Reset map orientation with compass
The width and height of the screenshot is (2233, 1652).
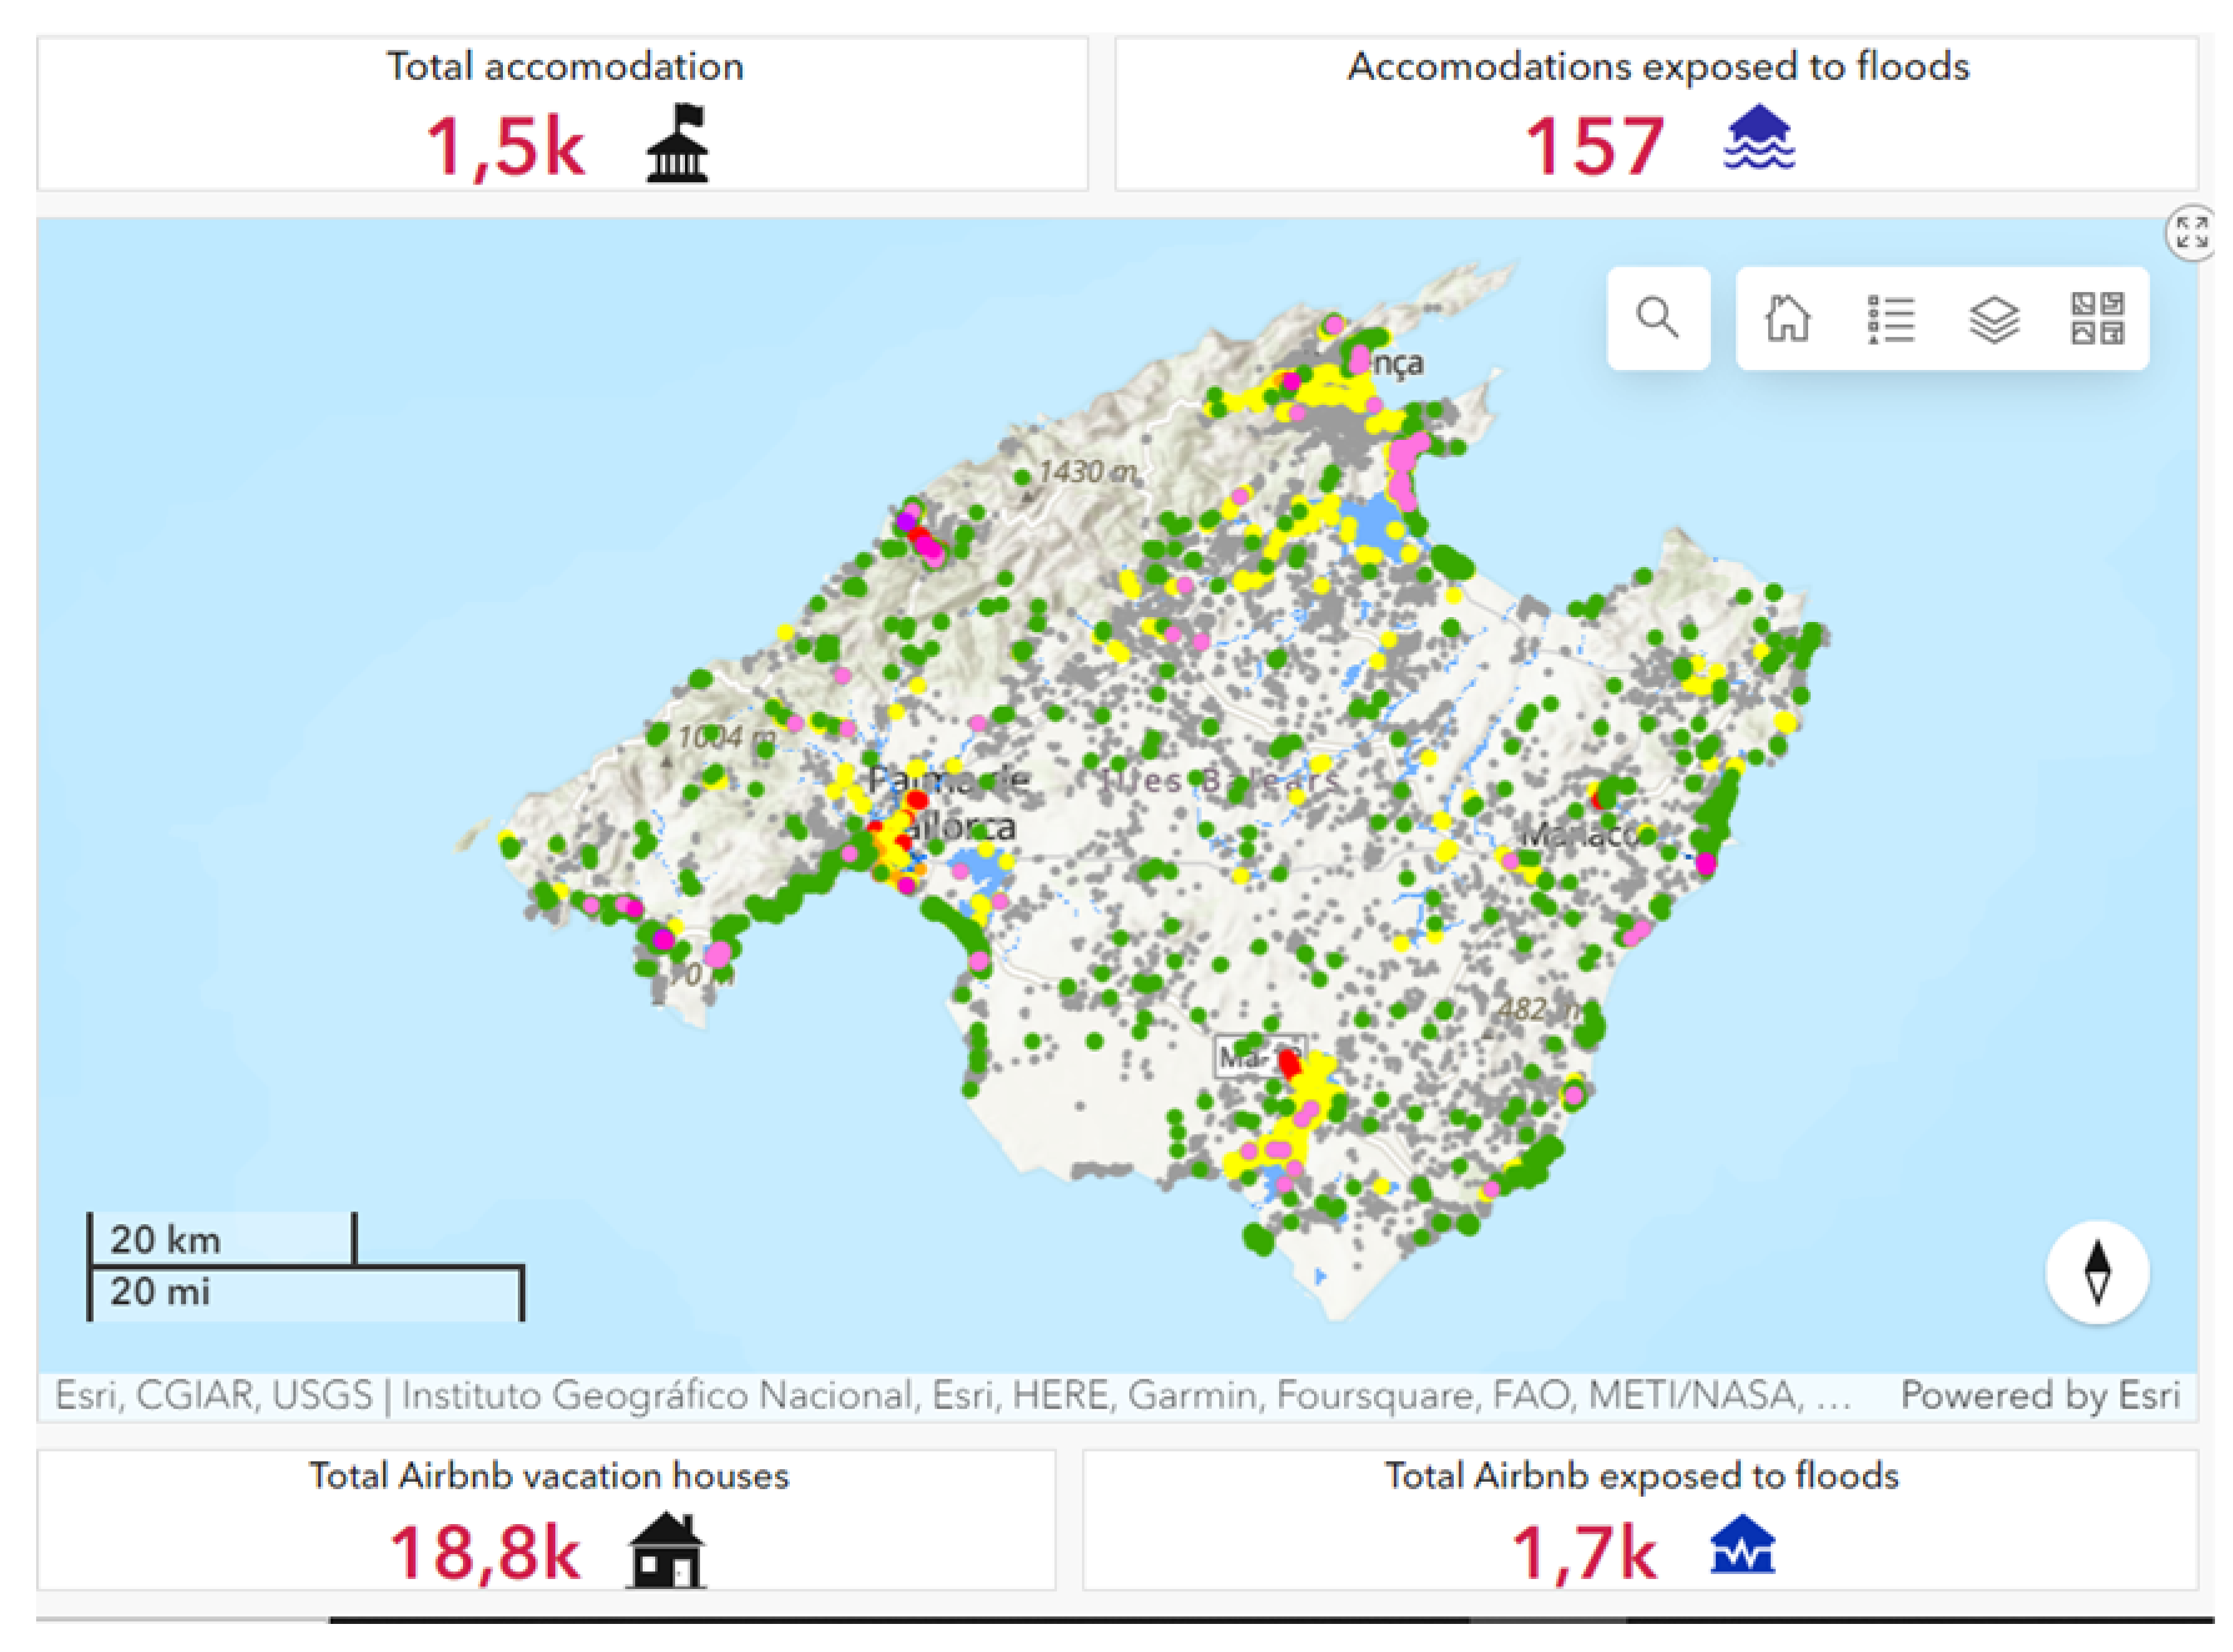coord(2097,1273)
